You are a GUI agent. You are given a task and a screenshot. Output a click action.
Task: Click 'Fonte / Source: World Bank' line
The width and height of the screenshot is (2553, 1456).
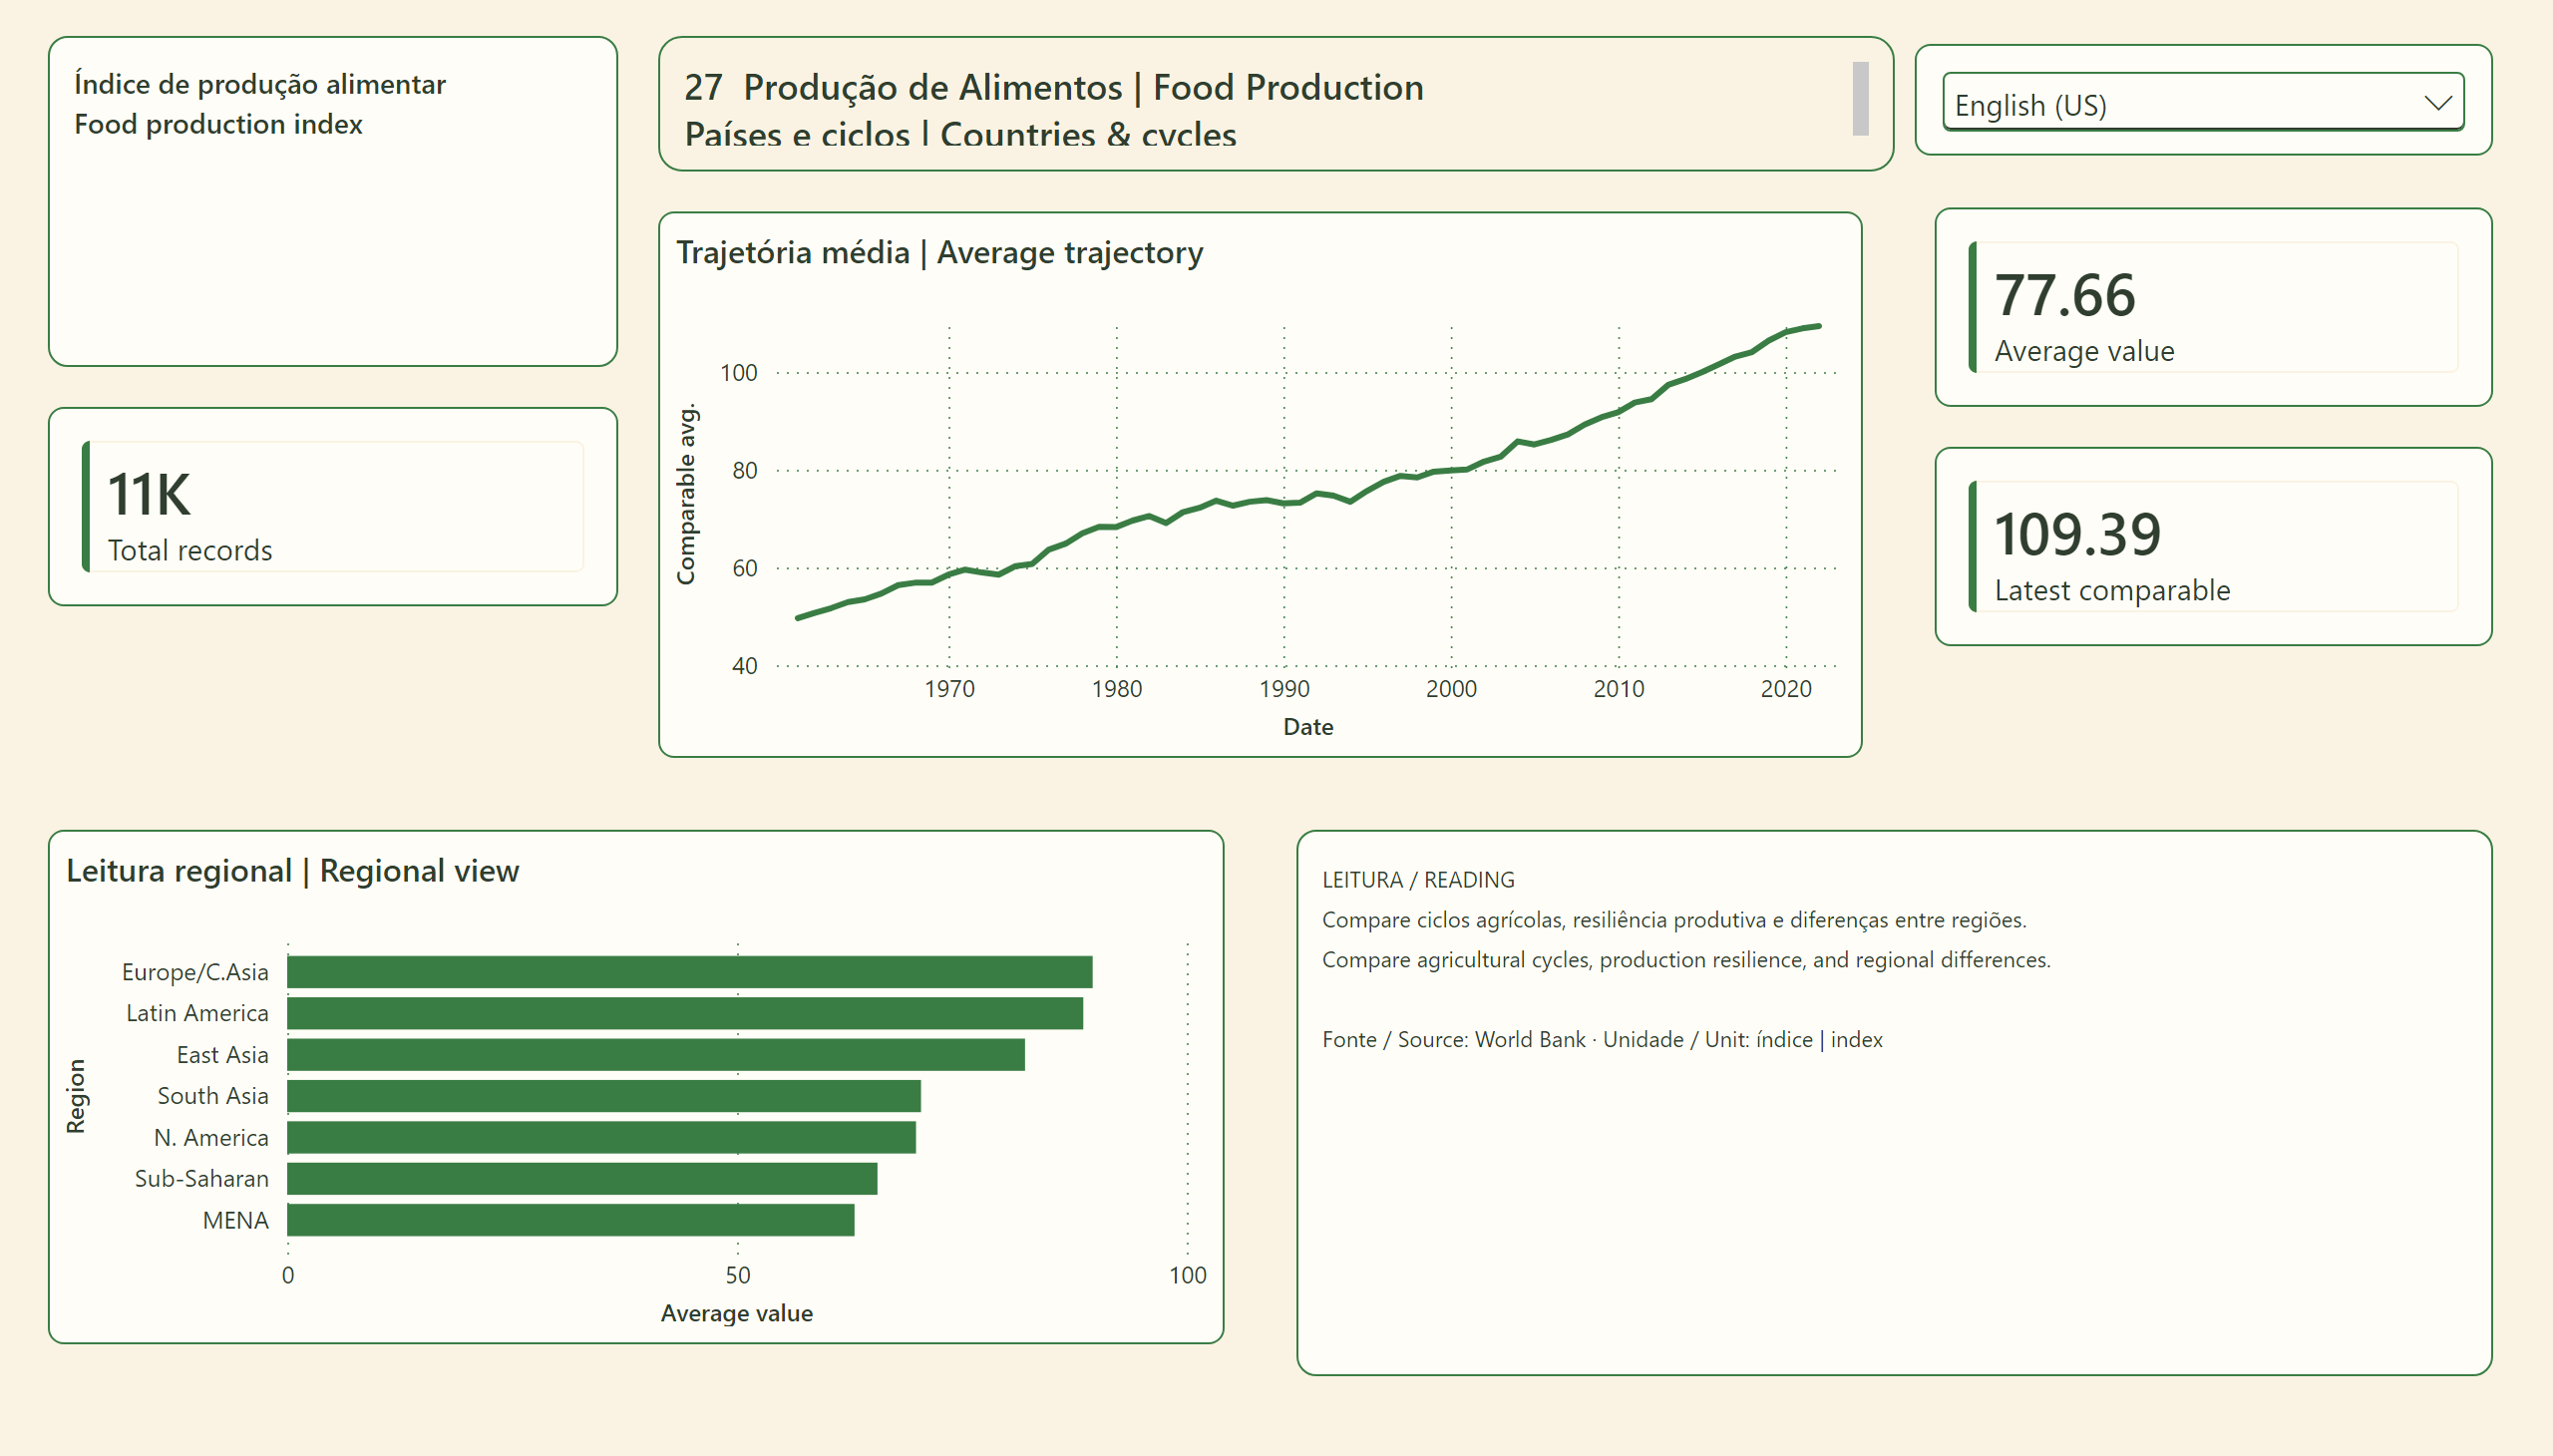point(1602,1040)
